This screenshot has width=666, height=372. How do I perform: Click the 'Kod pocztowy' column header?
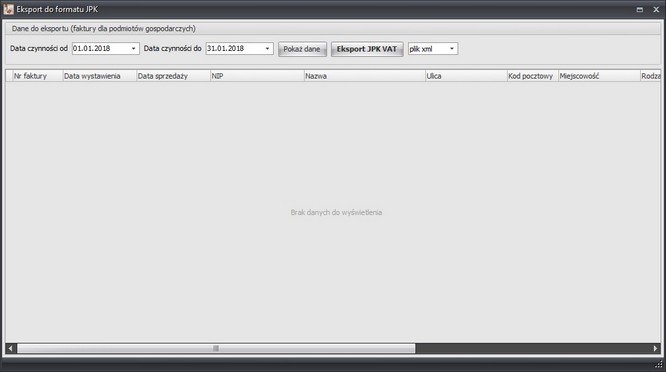coord(533,76)
